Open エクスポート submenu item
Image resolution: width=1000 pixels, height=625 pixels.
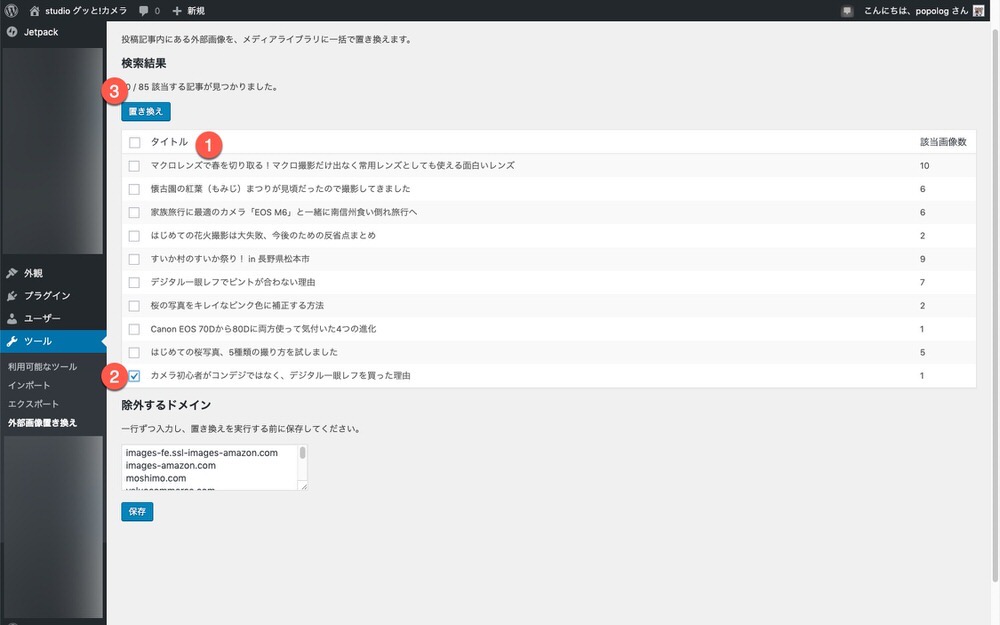tap(34, 404)
